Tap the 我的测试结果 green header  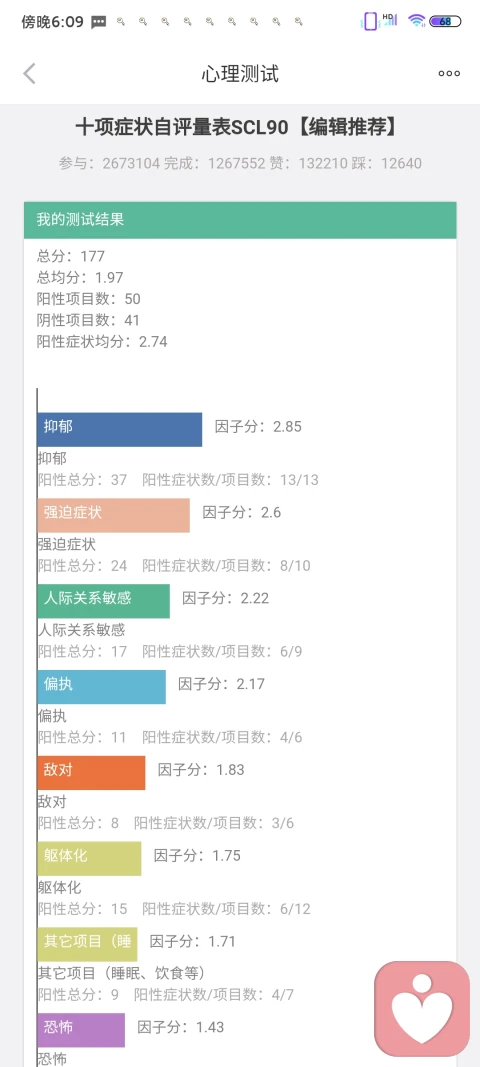click(240, 220)
